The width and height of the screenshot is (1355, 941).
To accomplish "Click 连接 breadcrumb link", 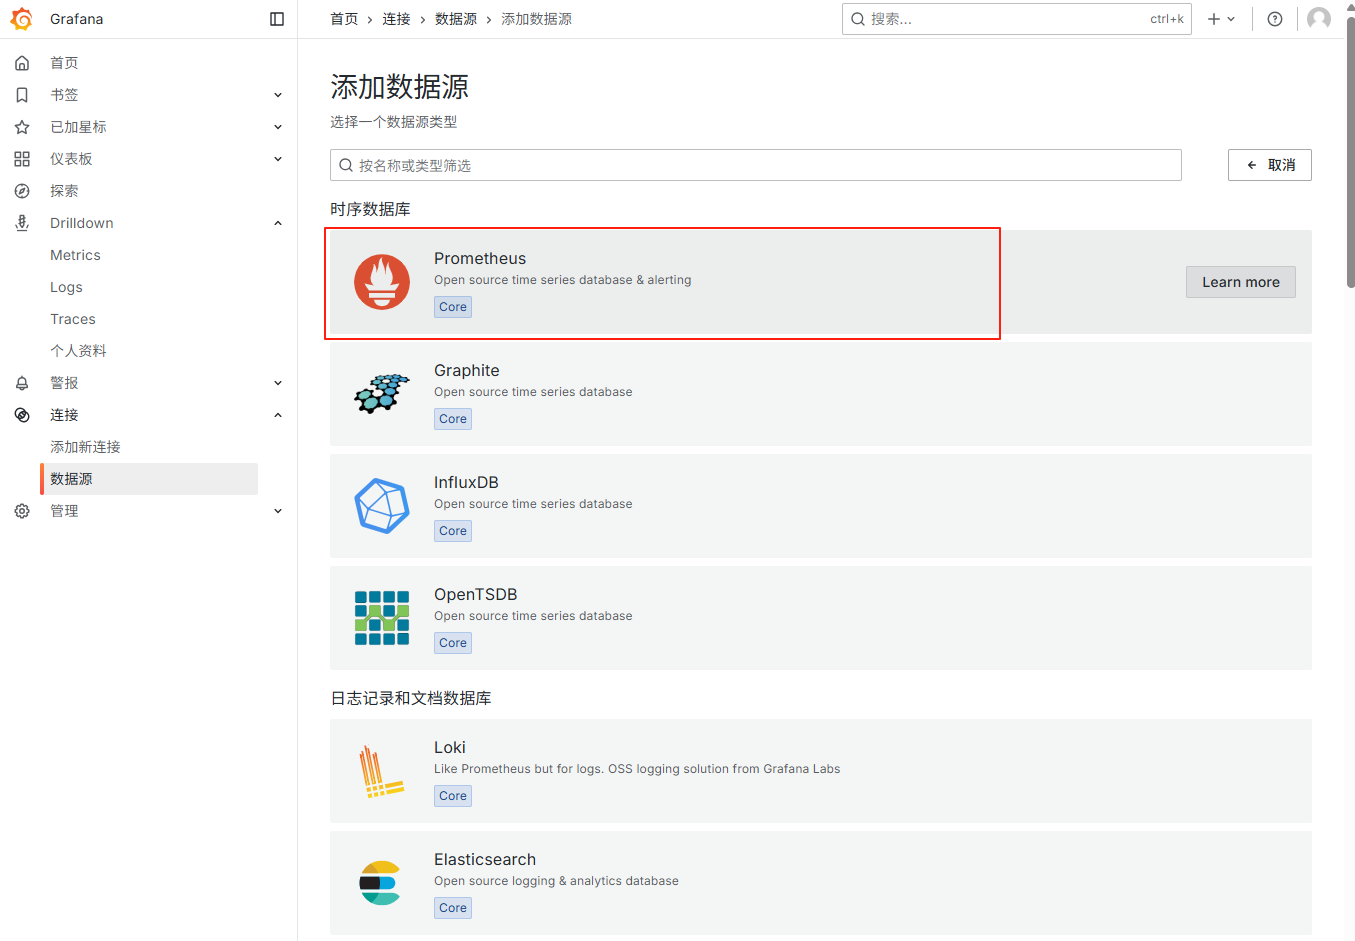I will (396, 19).
